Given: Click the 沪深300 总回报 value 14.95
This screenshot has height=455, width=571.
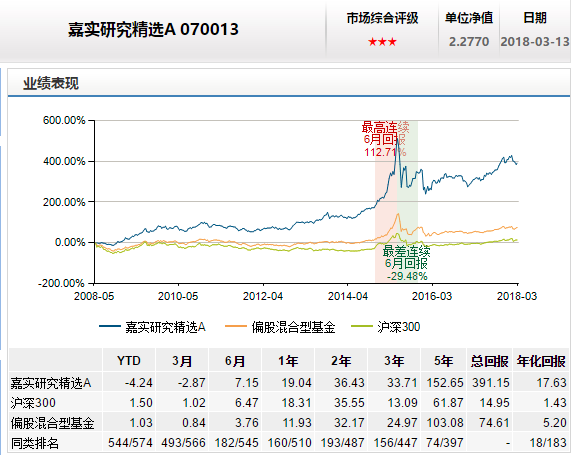Looking at the screenshot, I should pos(495,403).
